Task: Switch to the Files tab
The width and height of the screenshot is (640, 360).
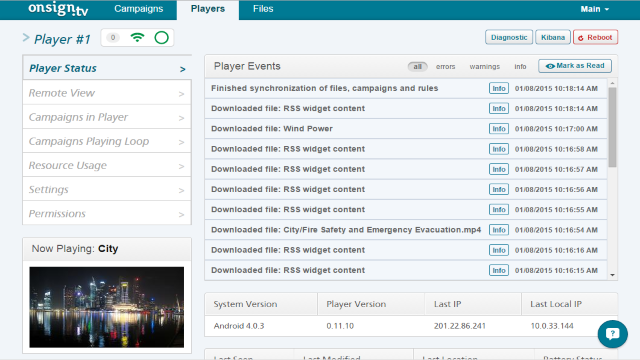Action: click(263, 9)
